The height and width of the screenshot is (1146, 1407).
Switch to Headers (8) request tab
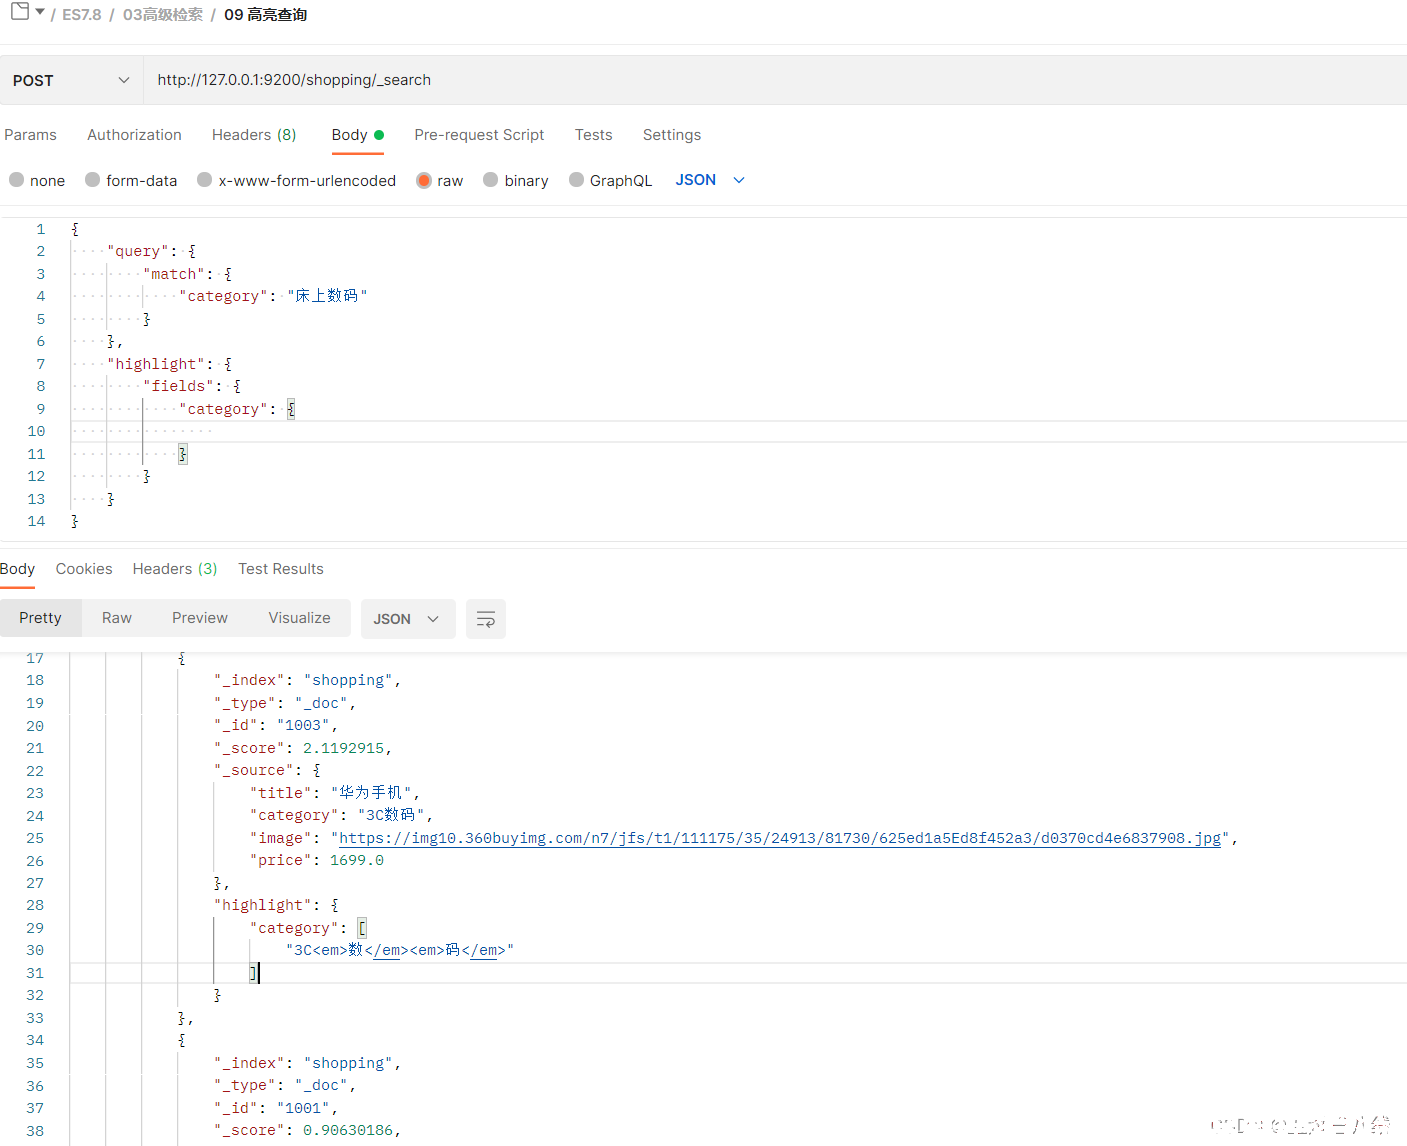[254, 135]
